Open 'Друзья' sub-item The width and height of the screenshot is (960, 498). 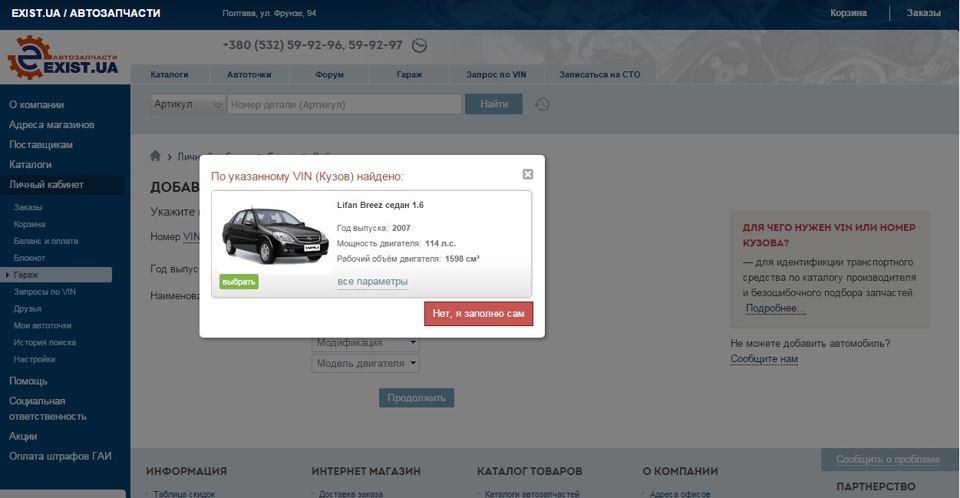click(x=28, y=309)
